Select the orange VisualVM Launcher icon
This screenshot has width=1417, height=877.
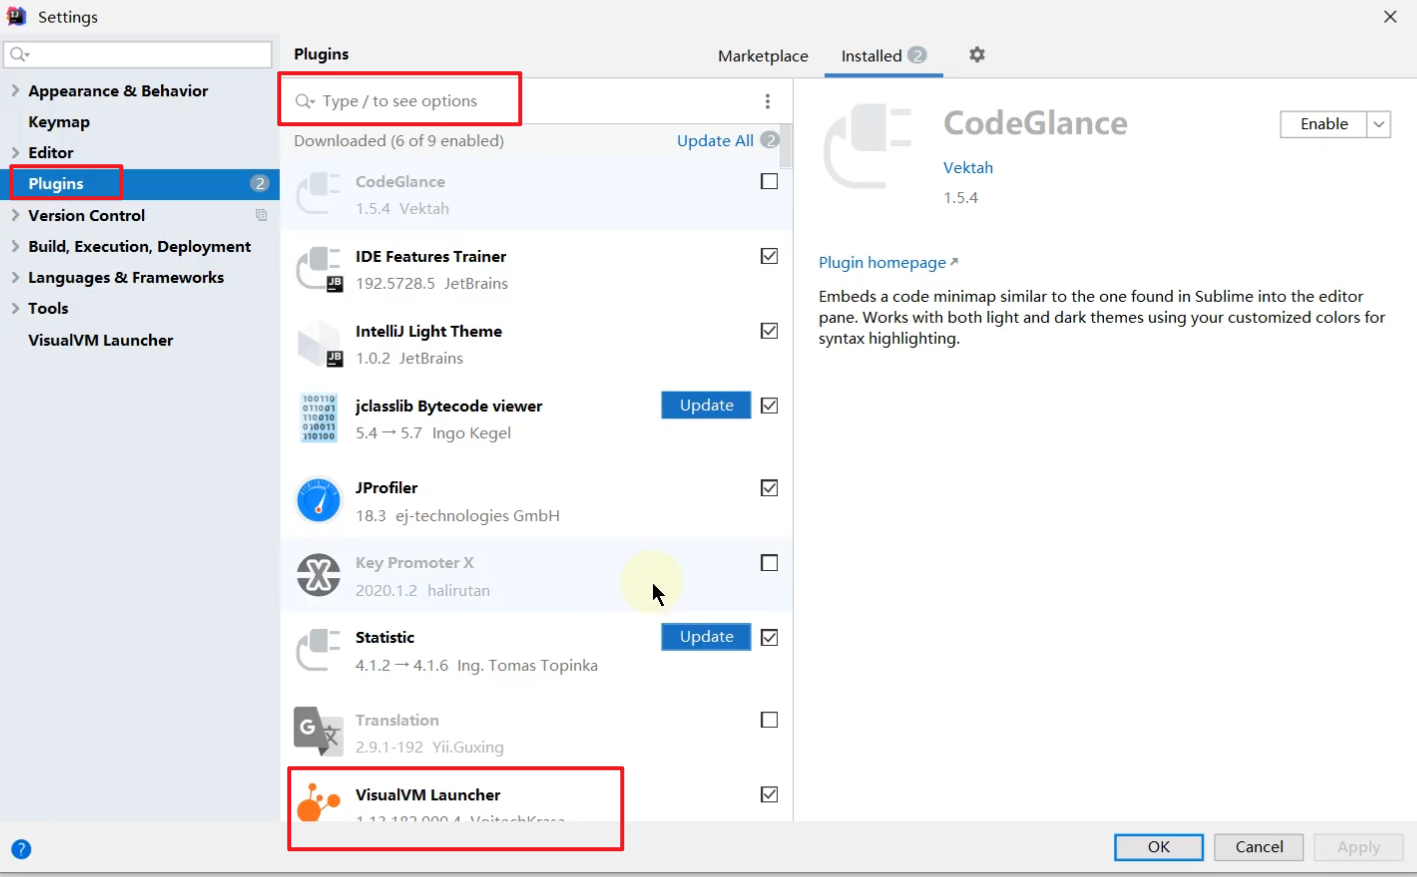(319, 803)
